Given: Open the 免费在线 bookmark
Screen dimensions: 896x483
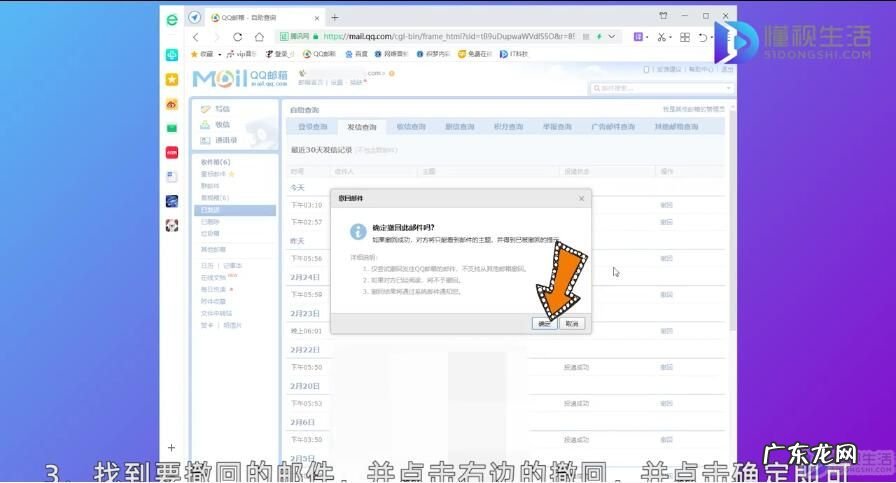Looking at the screenshot, I should [x=475, y=54].
